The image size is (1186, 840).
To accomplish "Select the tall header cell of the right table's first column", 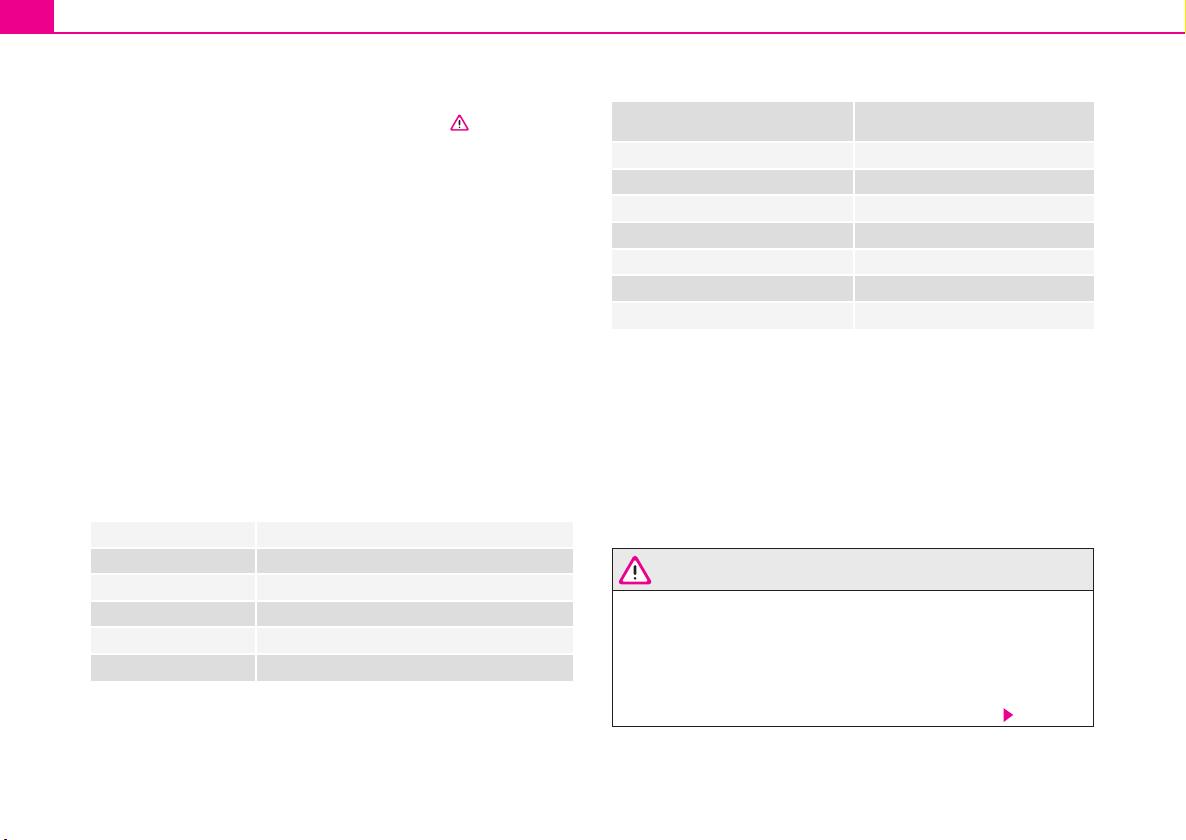I will pos(732,121).
